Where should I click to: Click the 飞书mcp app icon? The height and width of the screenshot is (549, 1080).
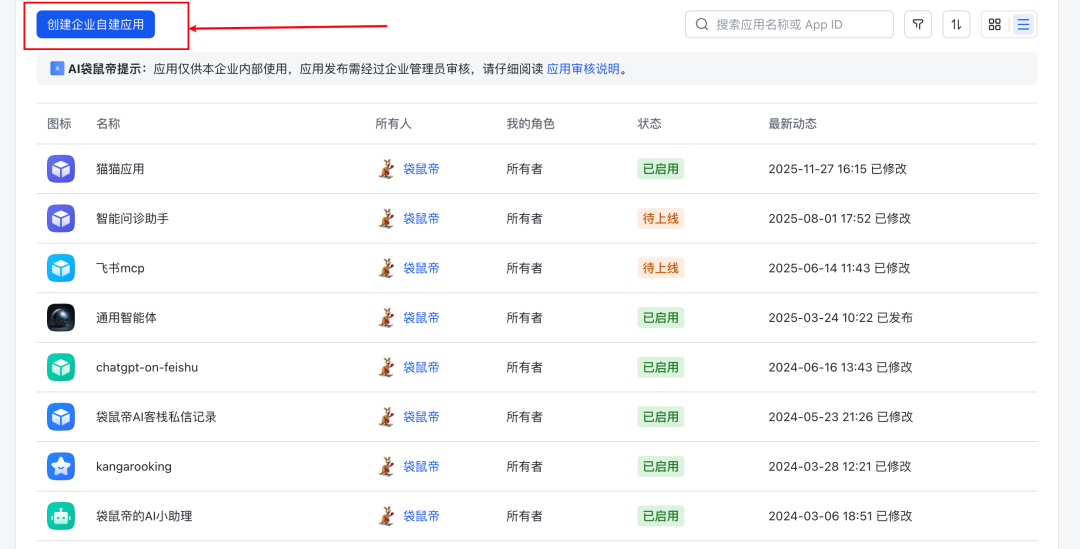[61, 268]
